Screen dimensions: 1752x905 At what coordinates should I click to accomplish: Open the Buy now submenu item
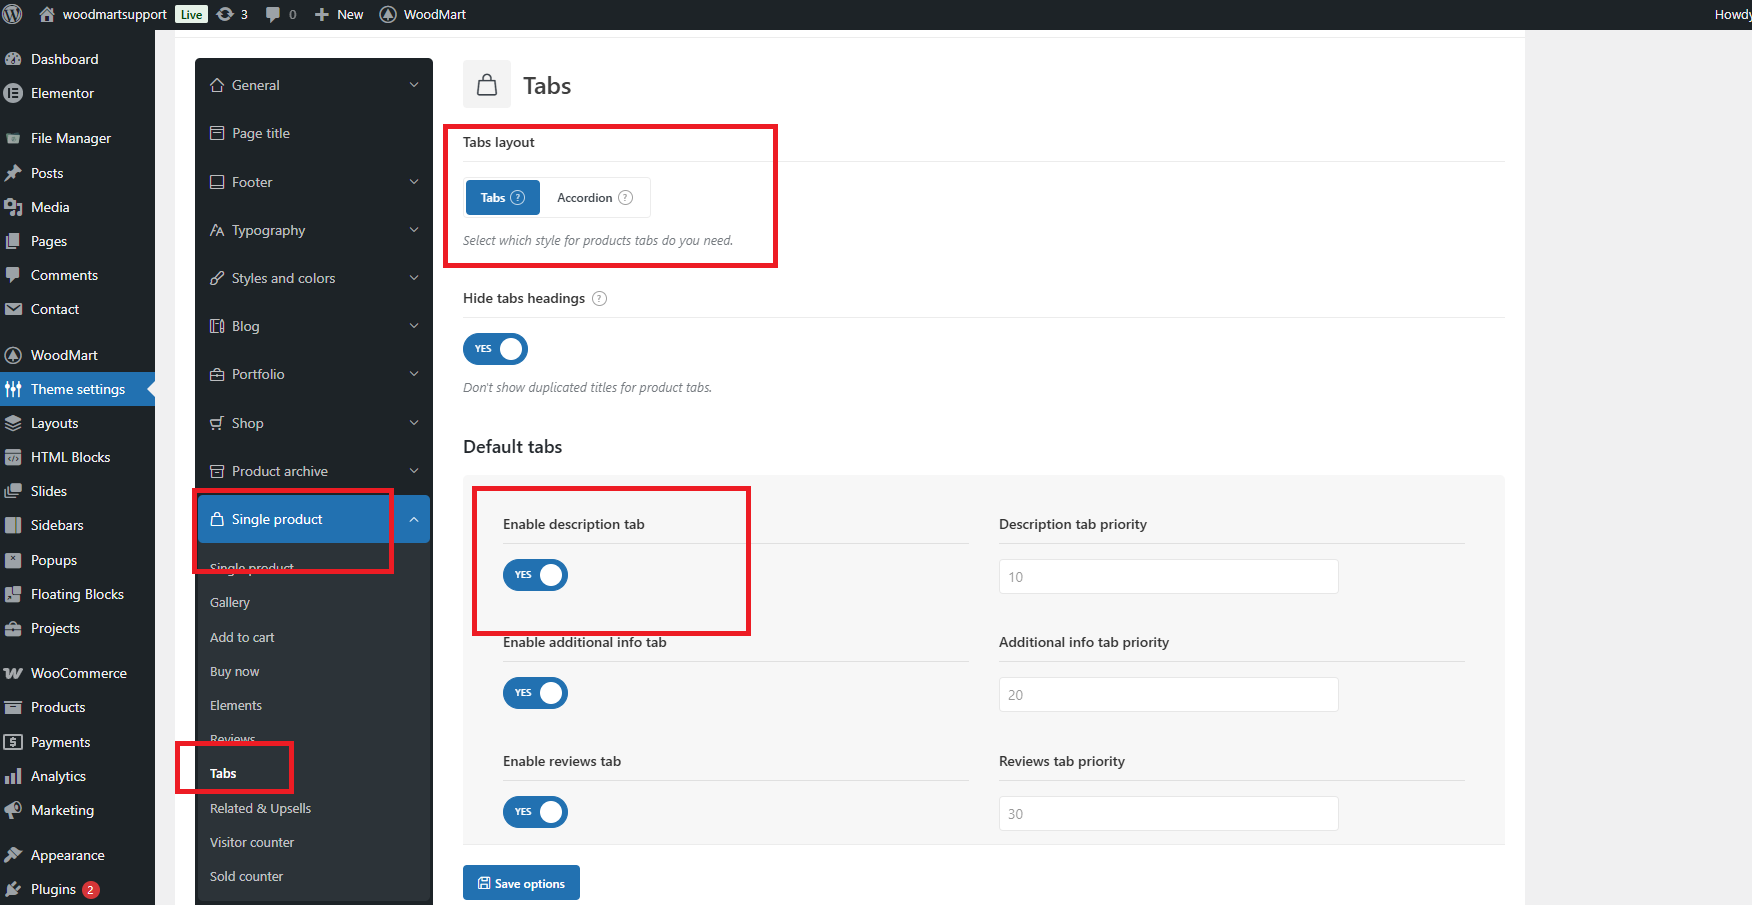click(235, 671)
